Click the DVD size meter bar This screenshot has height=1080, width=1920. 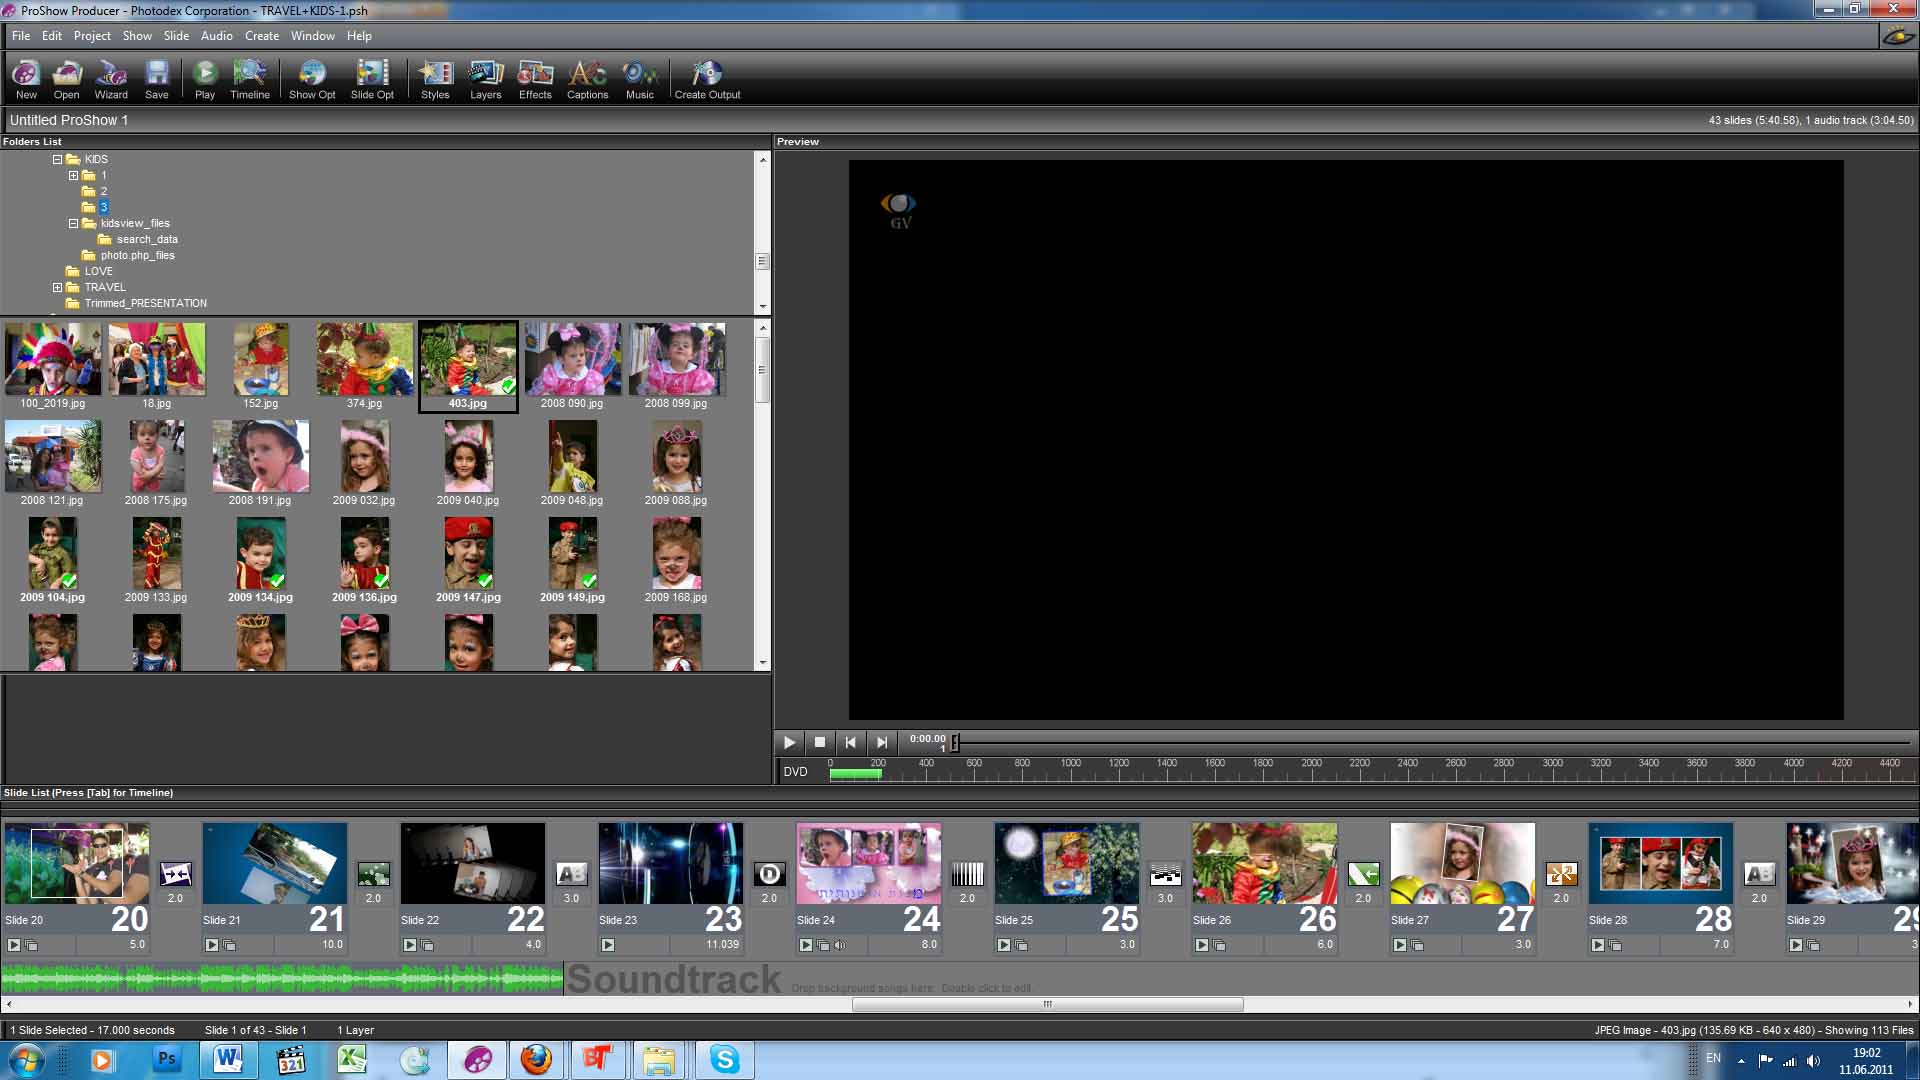855,774
